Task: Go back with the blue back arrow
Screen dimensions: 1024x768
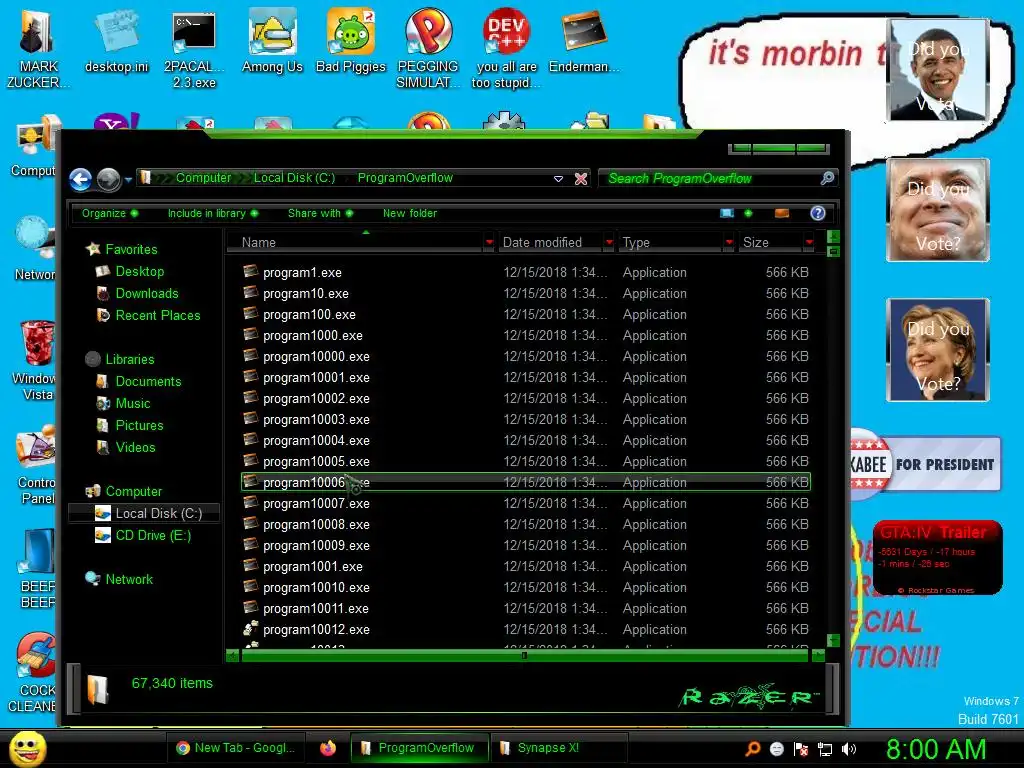Action: pos(80,179)
